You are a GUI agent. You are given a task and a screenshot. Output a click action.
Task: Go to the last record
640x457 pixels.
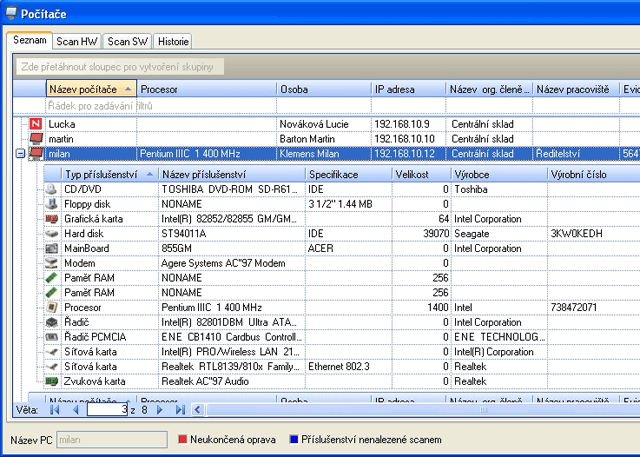pyautogui.click(x=180, y=410)
